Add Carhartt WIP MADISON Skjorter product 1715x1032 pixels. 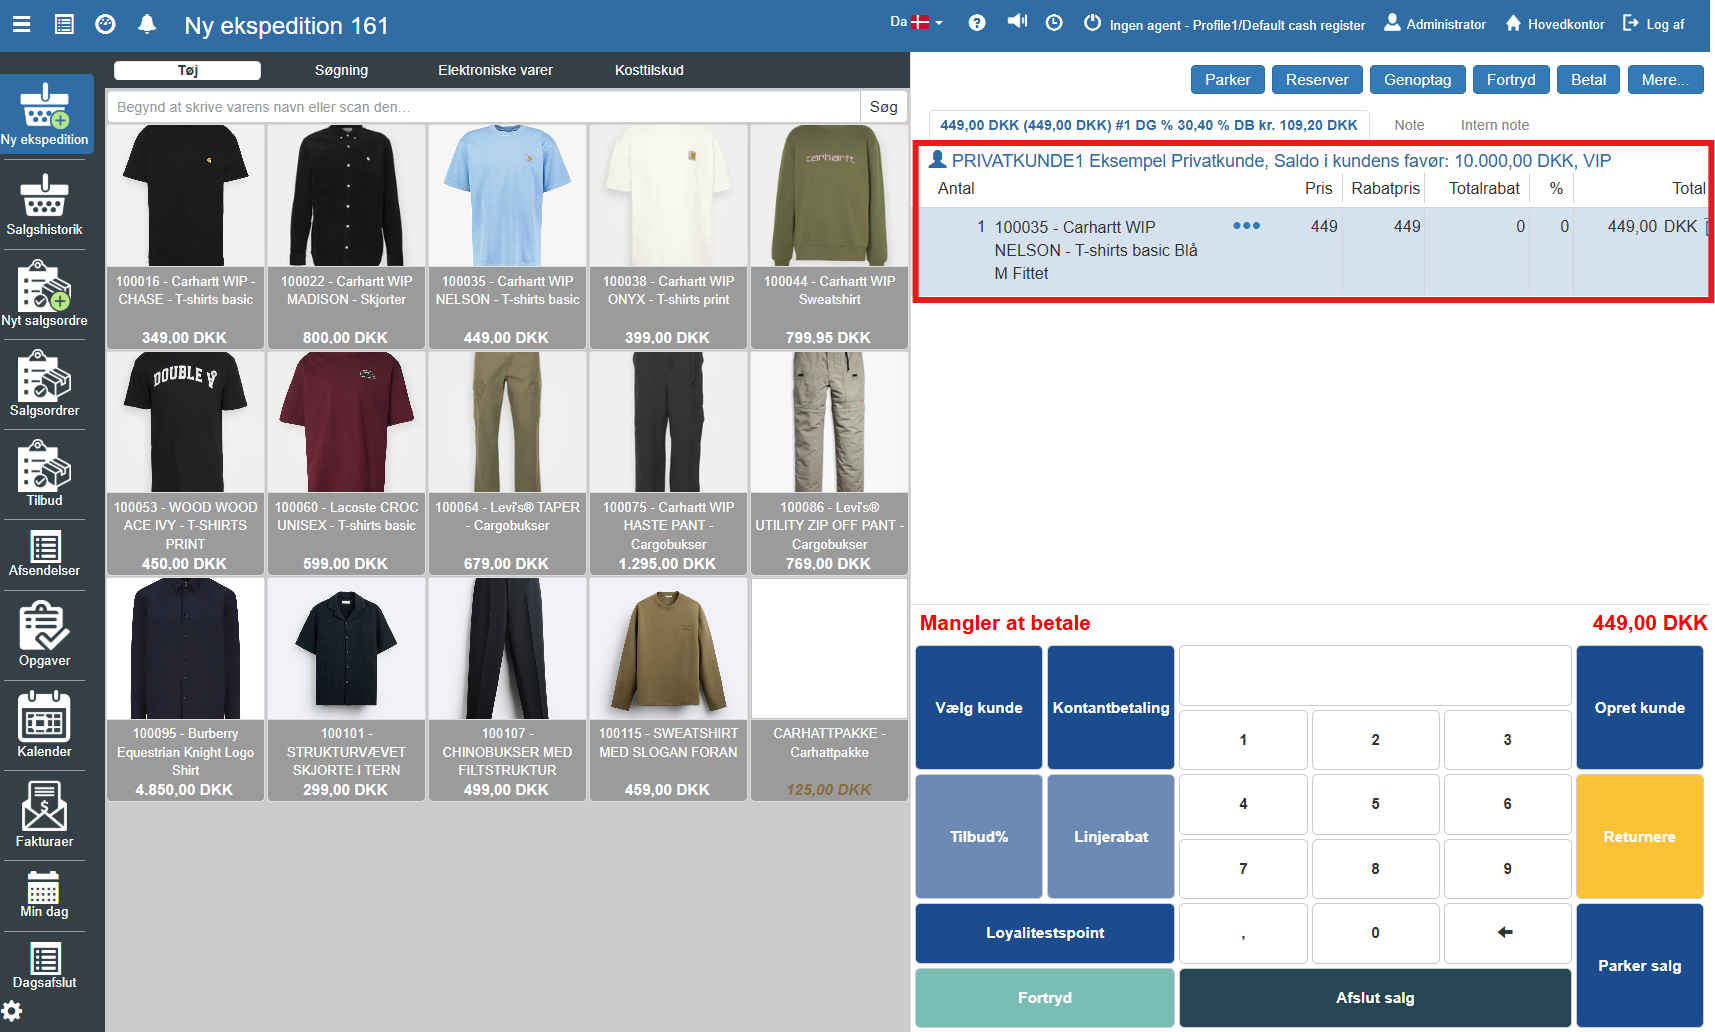pos(346,237)
